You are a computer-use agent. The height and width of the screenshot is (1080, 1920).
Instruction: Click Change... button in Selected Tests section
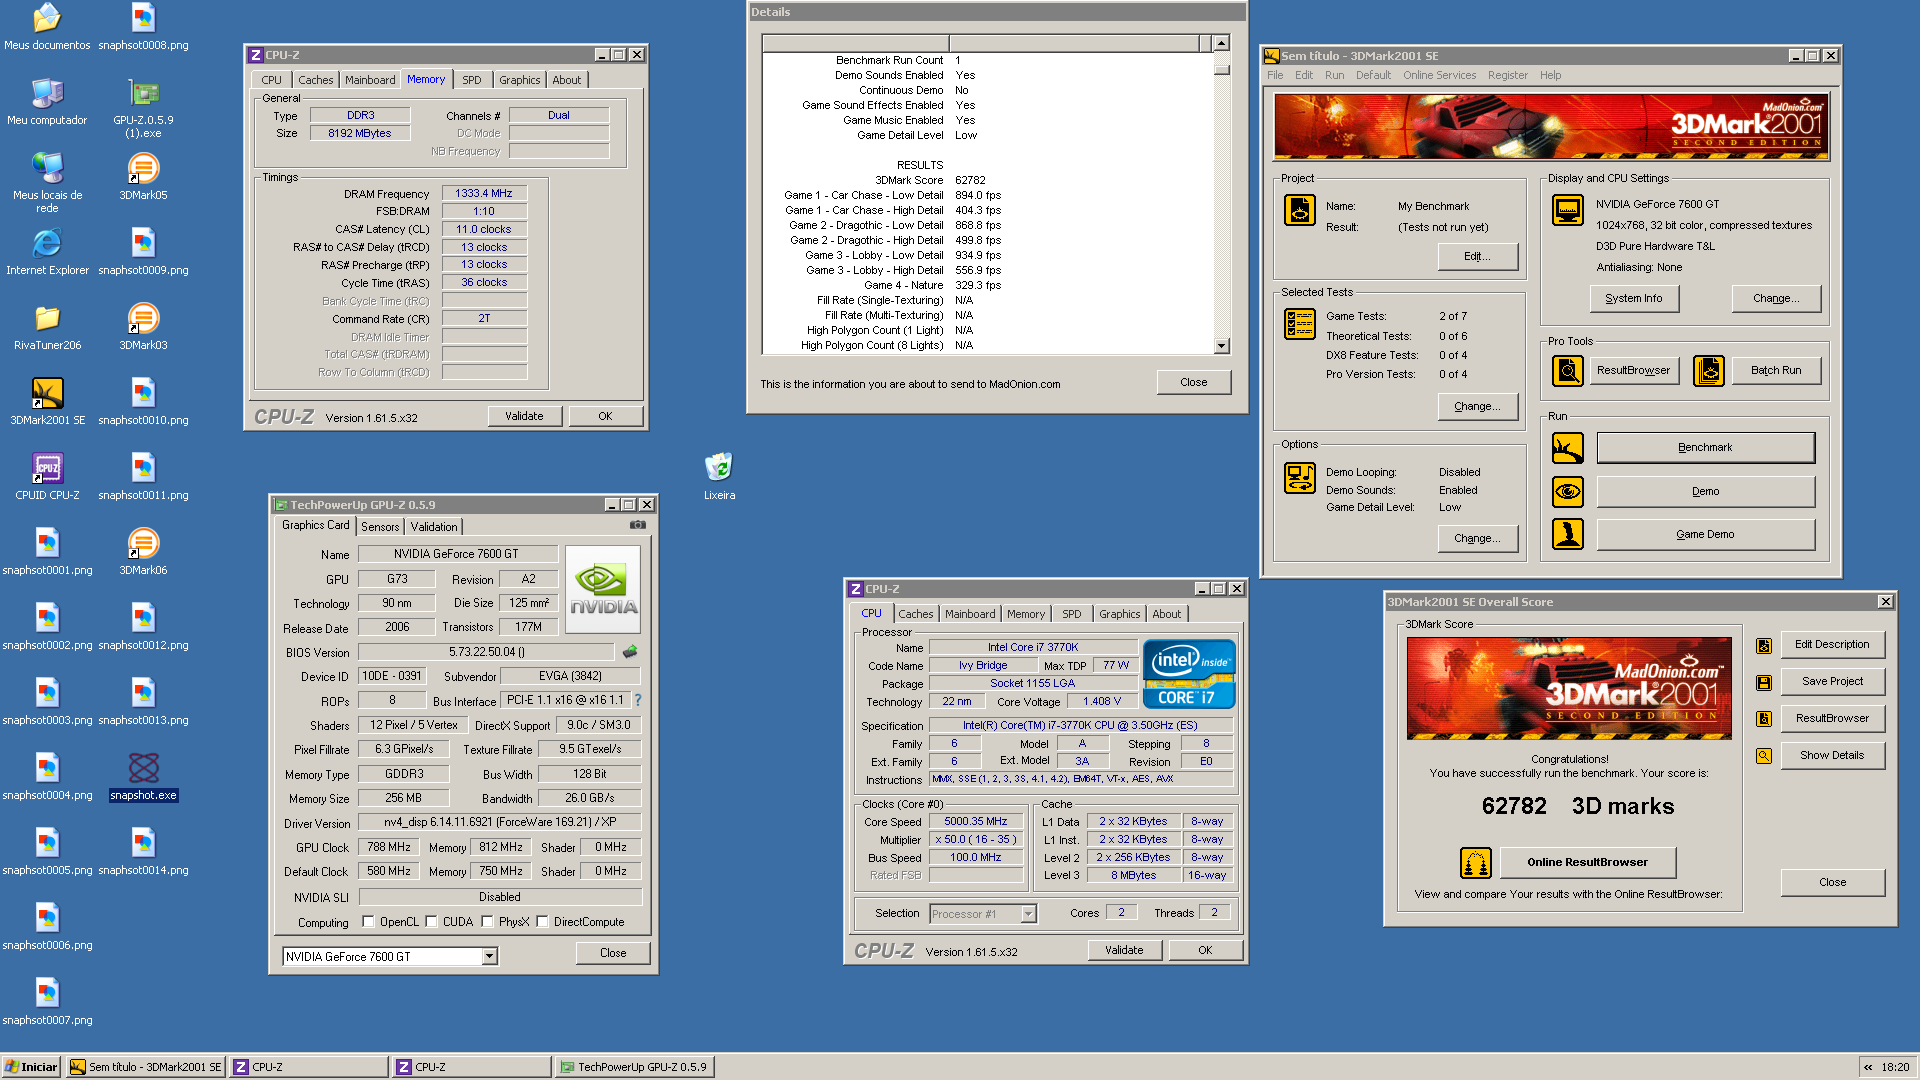click(x=1477, y=407)
